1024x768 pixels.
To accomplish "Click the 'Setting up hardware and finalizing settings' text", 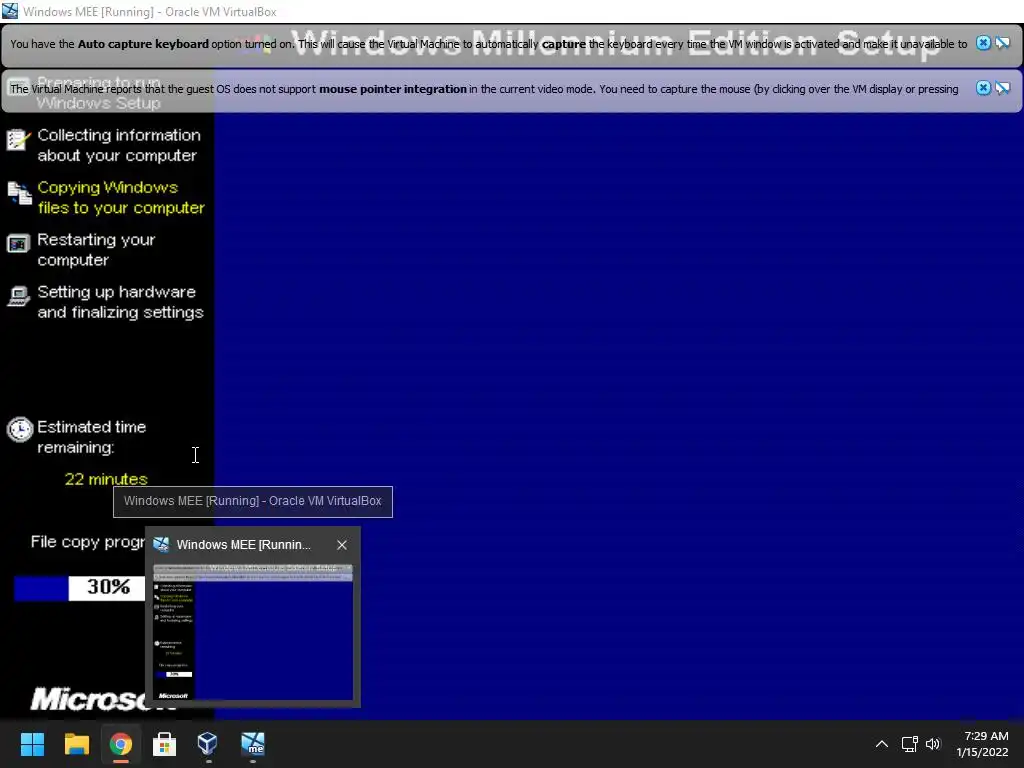I will pyautogui.click(x=120, y=302).
